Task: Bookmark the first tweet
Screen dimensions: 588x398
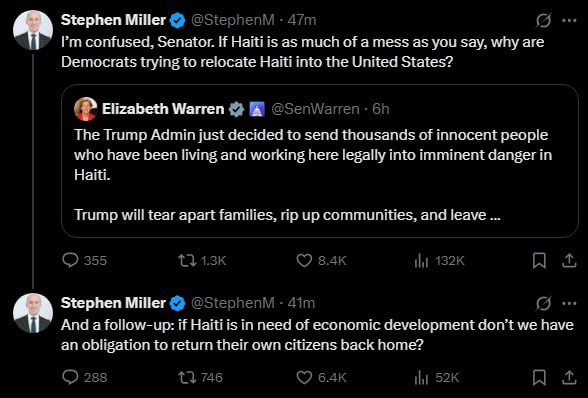Action: 539,260
